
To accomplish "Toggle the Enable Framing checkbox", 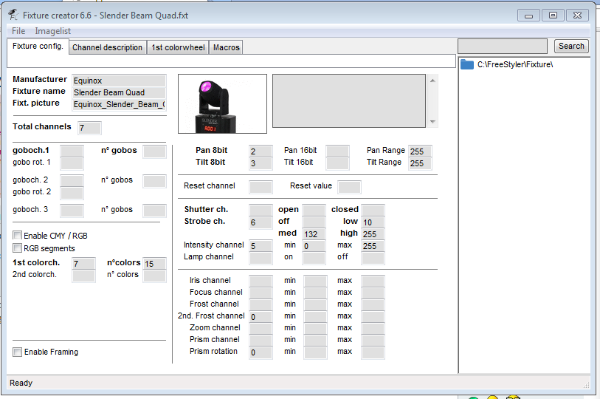I will 17,352.
